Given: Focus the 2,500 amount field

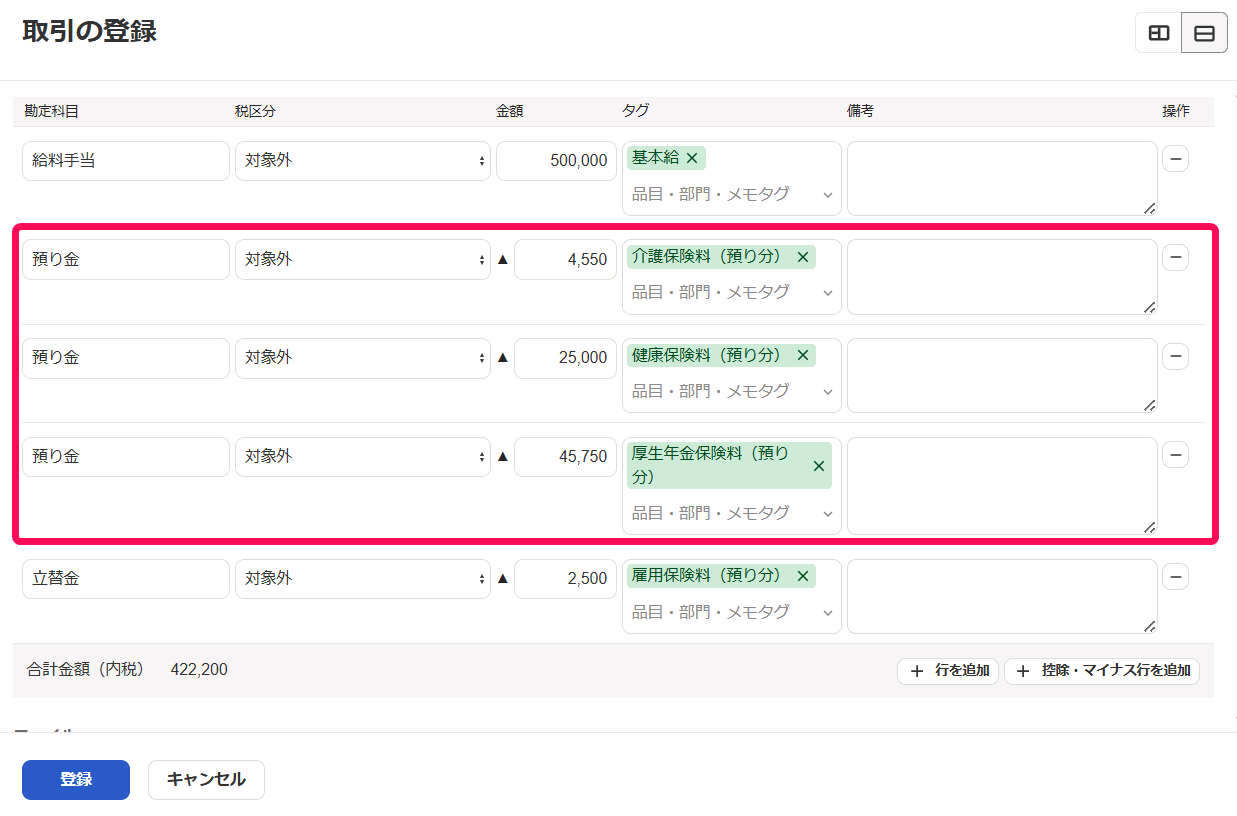Looking at the screenshot, I should click(x=565, y=579).
